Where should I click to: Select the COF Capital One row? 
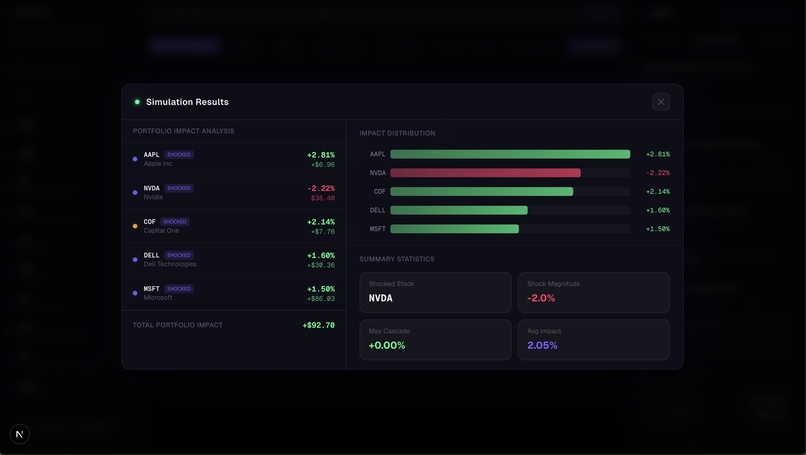pos(234,226)
